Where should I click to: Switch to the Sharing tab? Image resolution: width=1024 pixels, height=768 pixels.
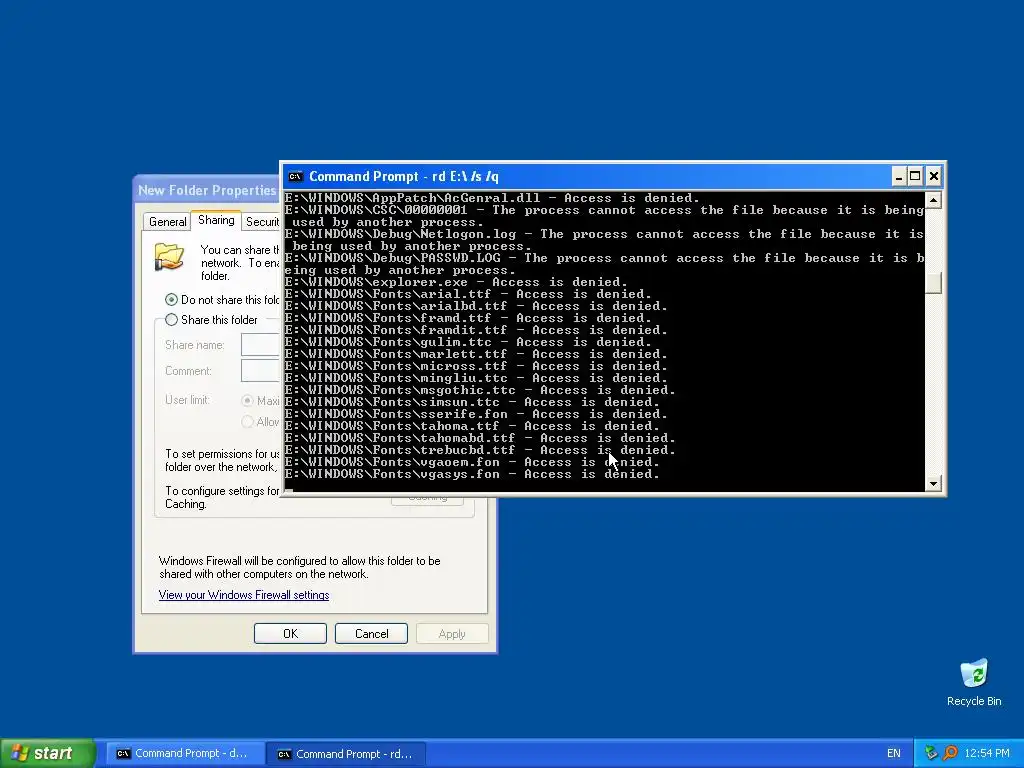point(216,220)
